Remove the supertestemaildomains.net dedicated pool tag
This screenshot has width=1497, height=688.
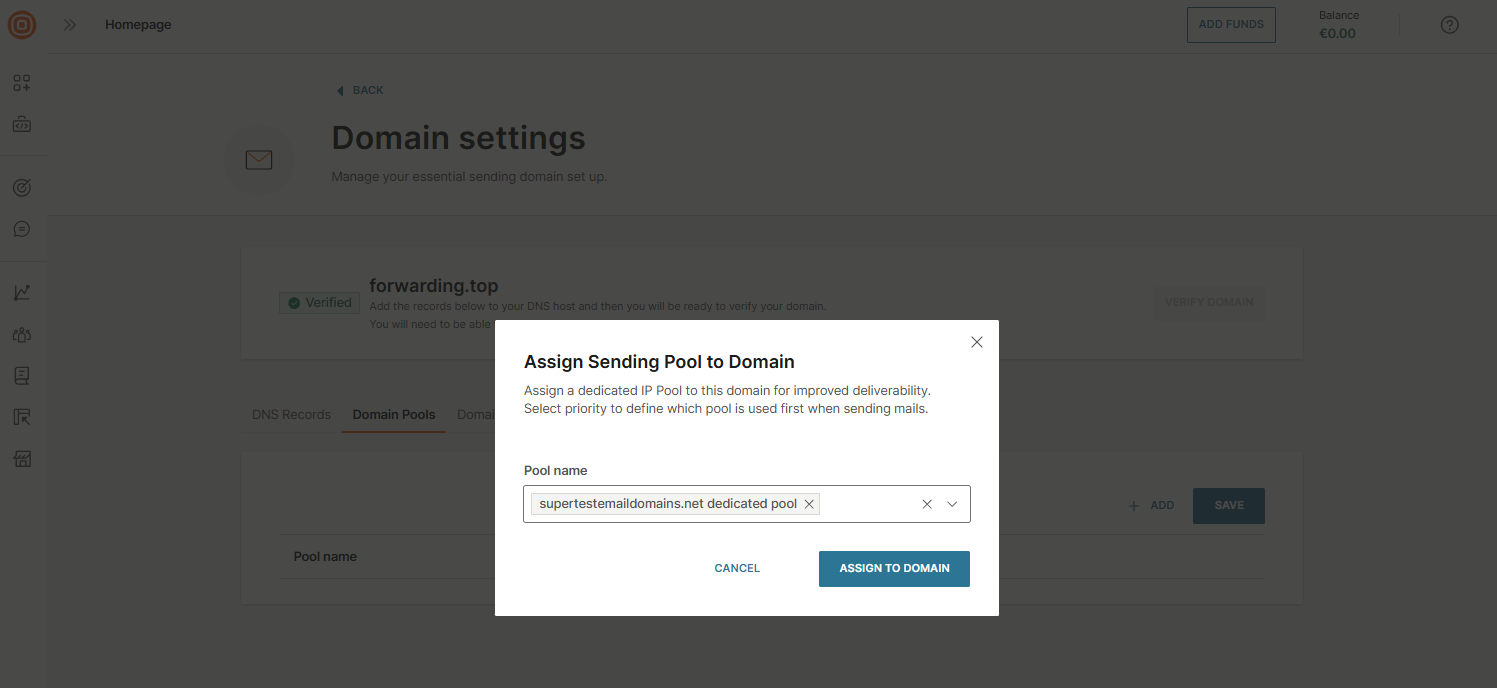click(x=809, y=504)
